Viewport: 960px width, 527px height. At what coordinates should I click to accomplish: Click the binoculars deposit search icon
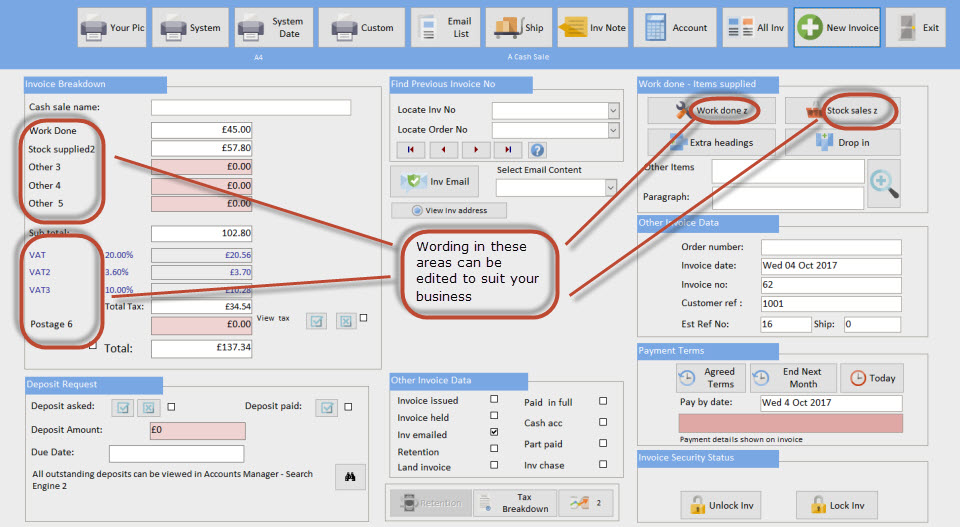tap(350, 477)
